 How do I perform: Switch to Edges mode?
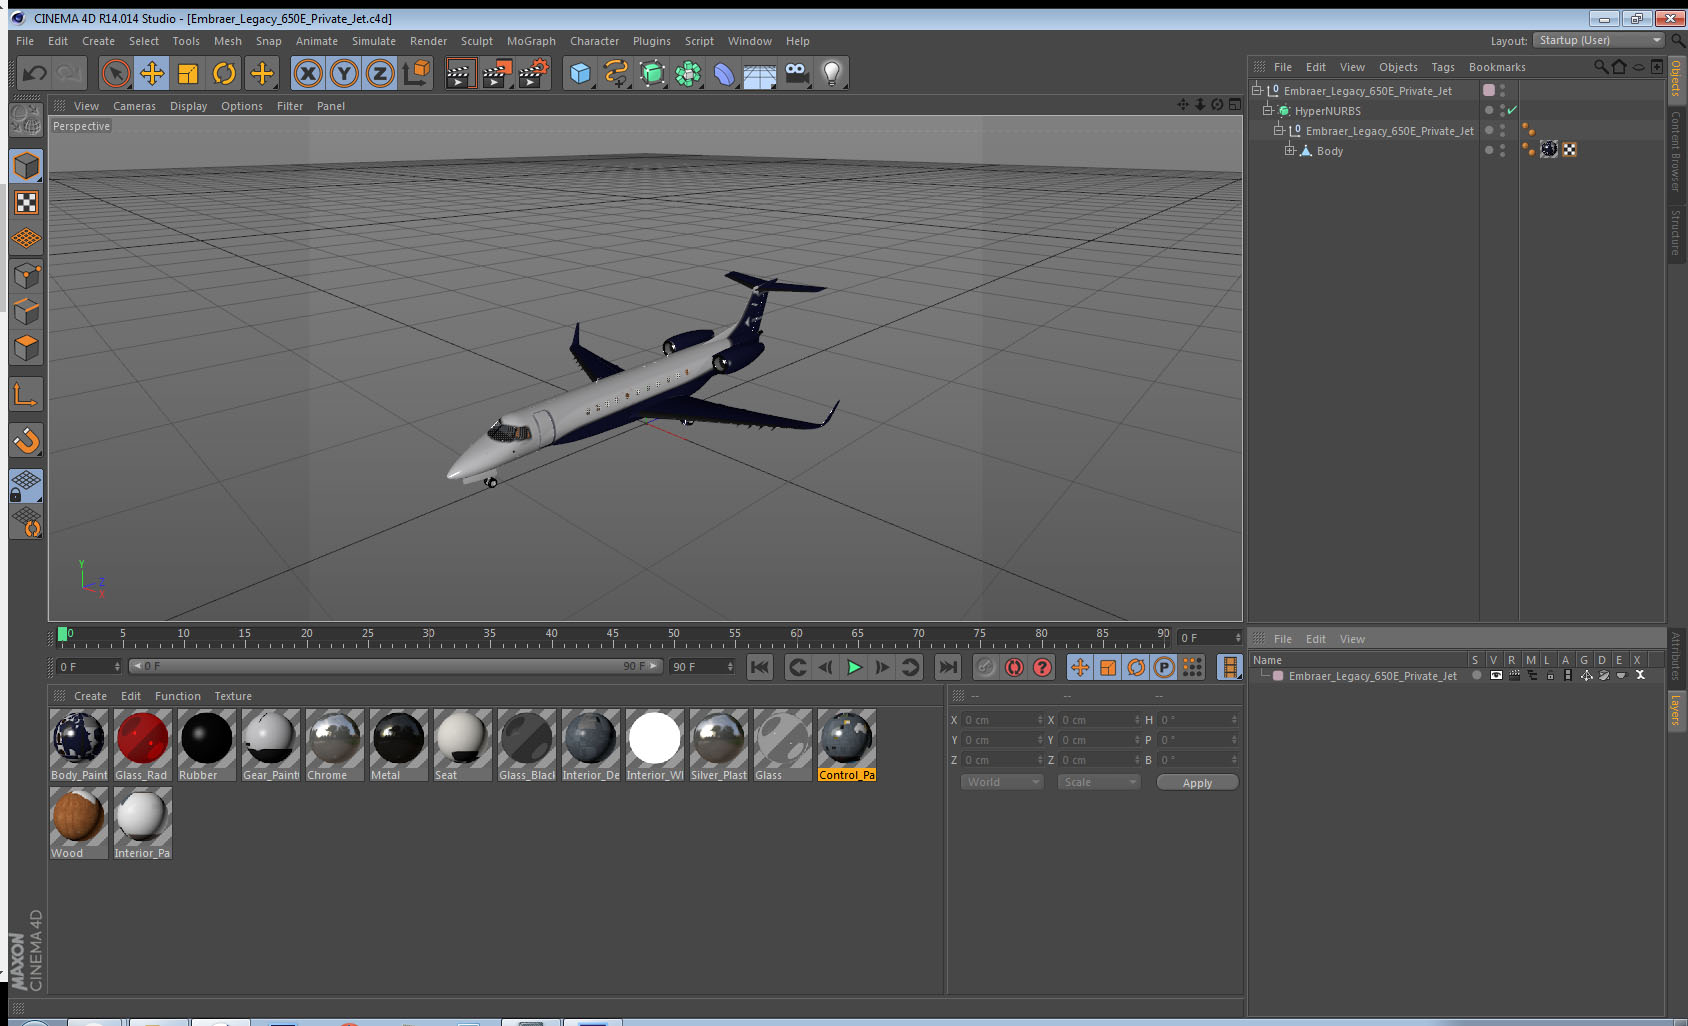coord(26,312)
